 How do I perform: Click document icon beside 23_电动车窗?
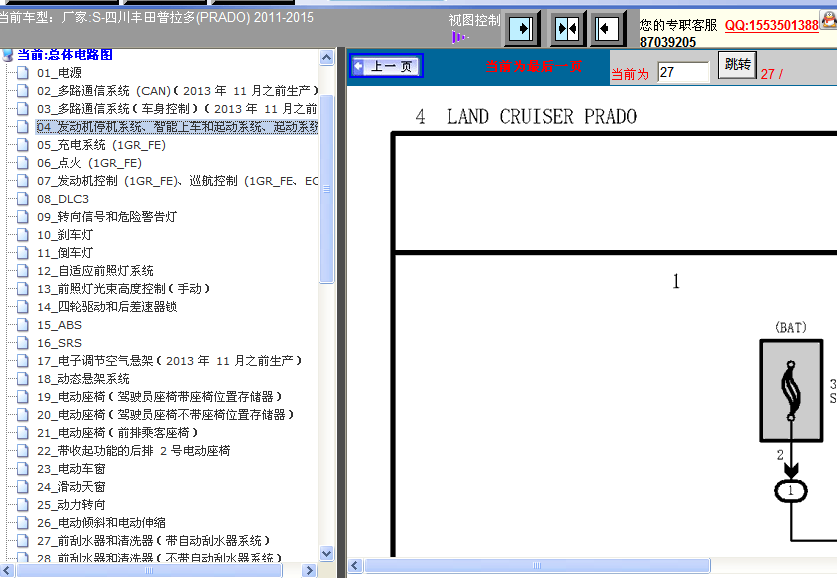click(22, 469)
